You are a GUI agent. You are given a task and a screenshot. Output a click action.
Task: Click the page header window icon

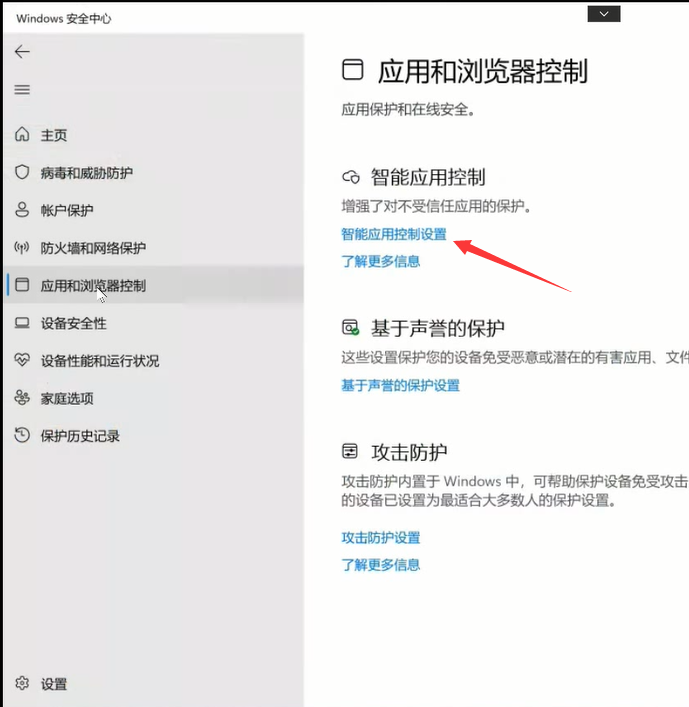pyautogui.click(x=353, y=70)
